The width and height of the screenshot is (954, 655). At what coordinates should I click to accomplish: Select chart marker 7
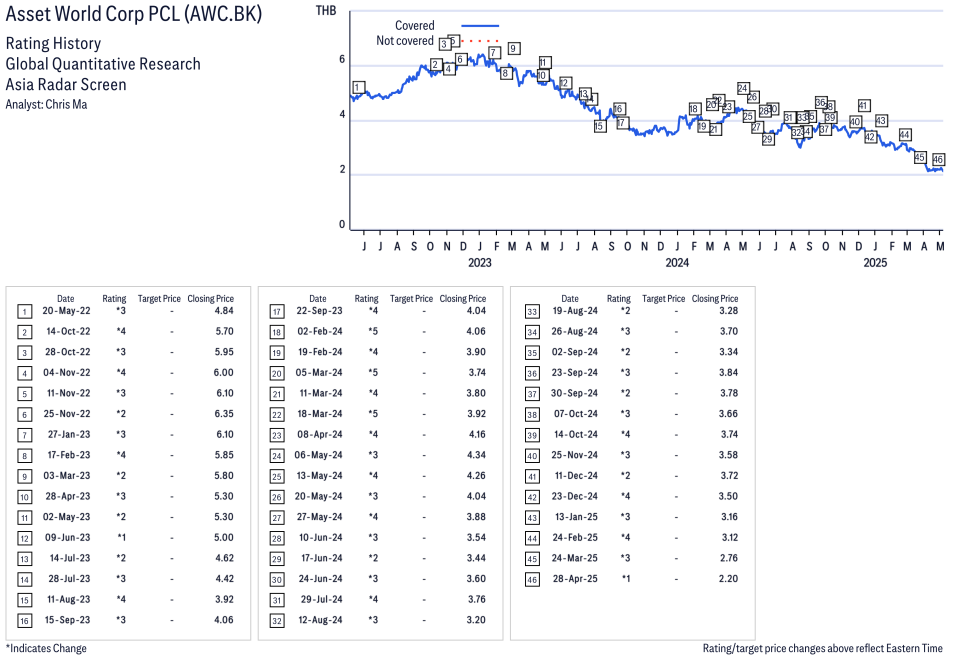[494, 53]
